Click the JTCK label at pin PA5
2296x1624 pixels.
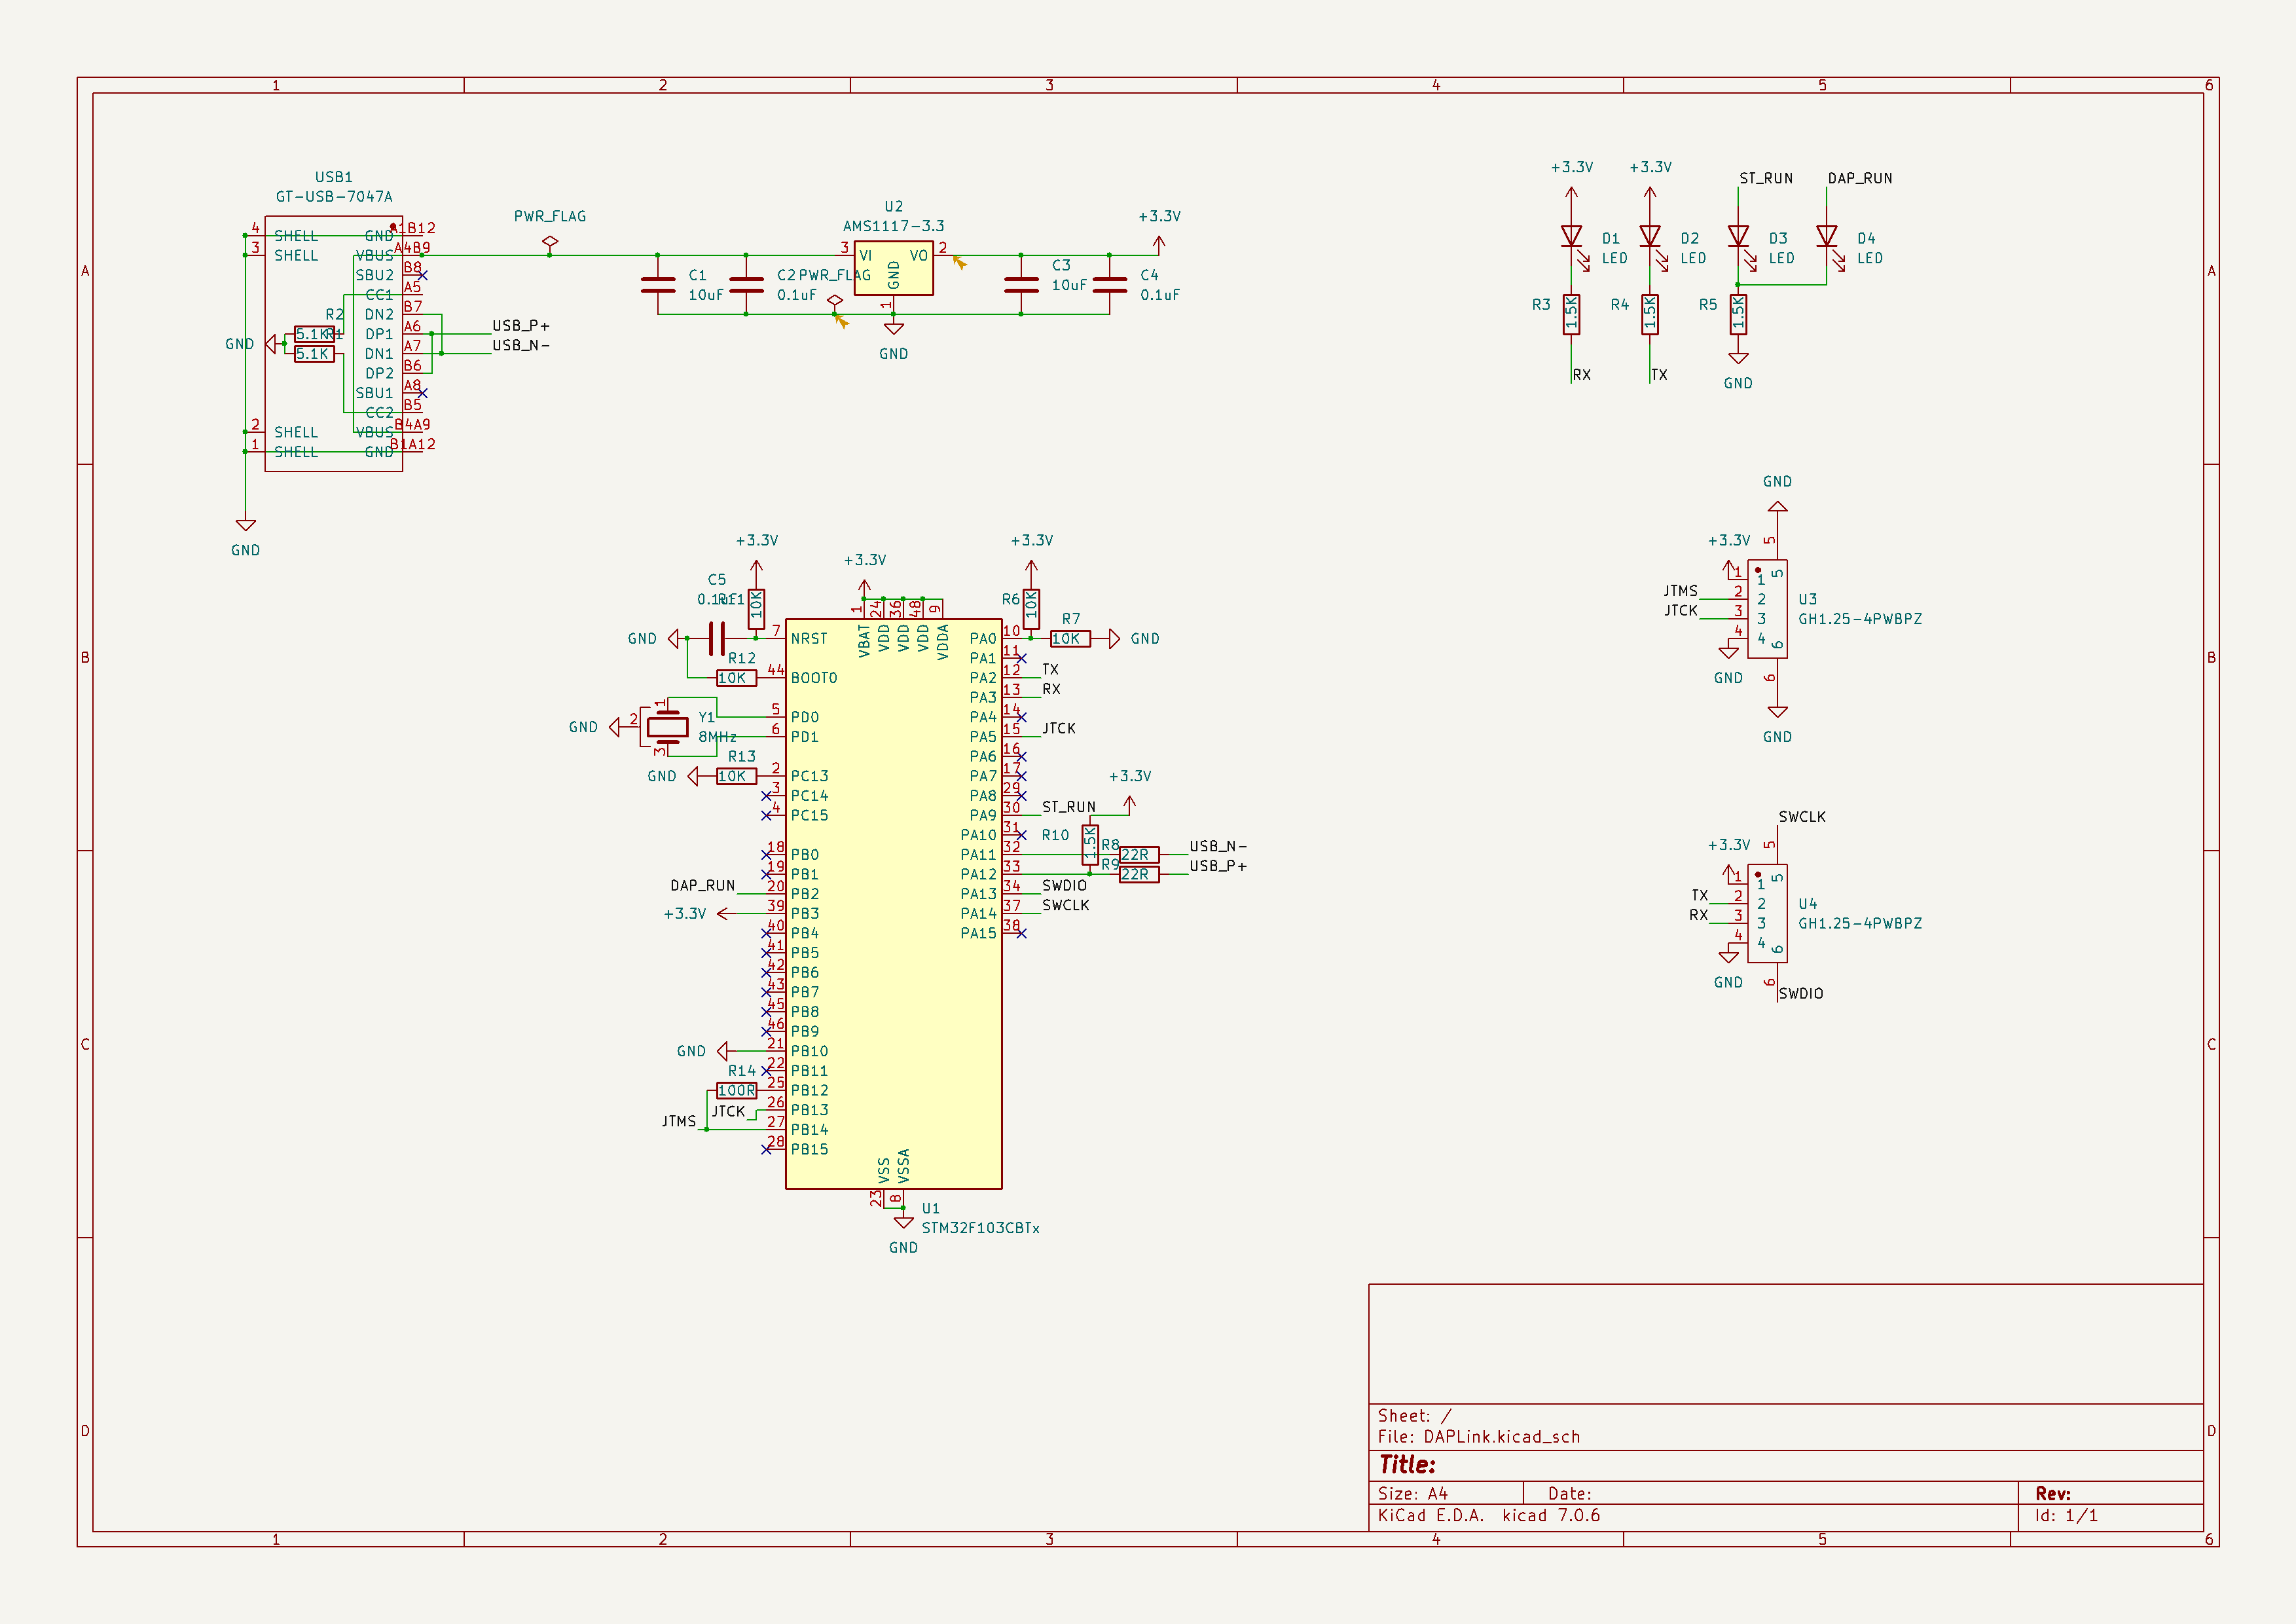pos(1059,728)
